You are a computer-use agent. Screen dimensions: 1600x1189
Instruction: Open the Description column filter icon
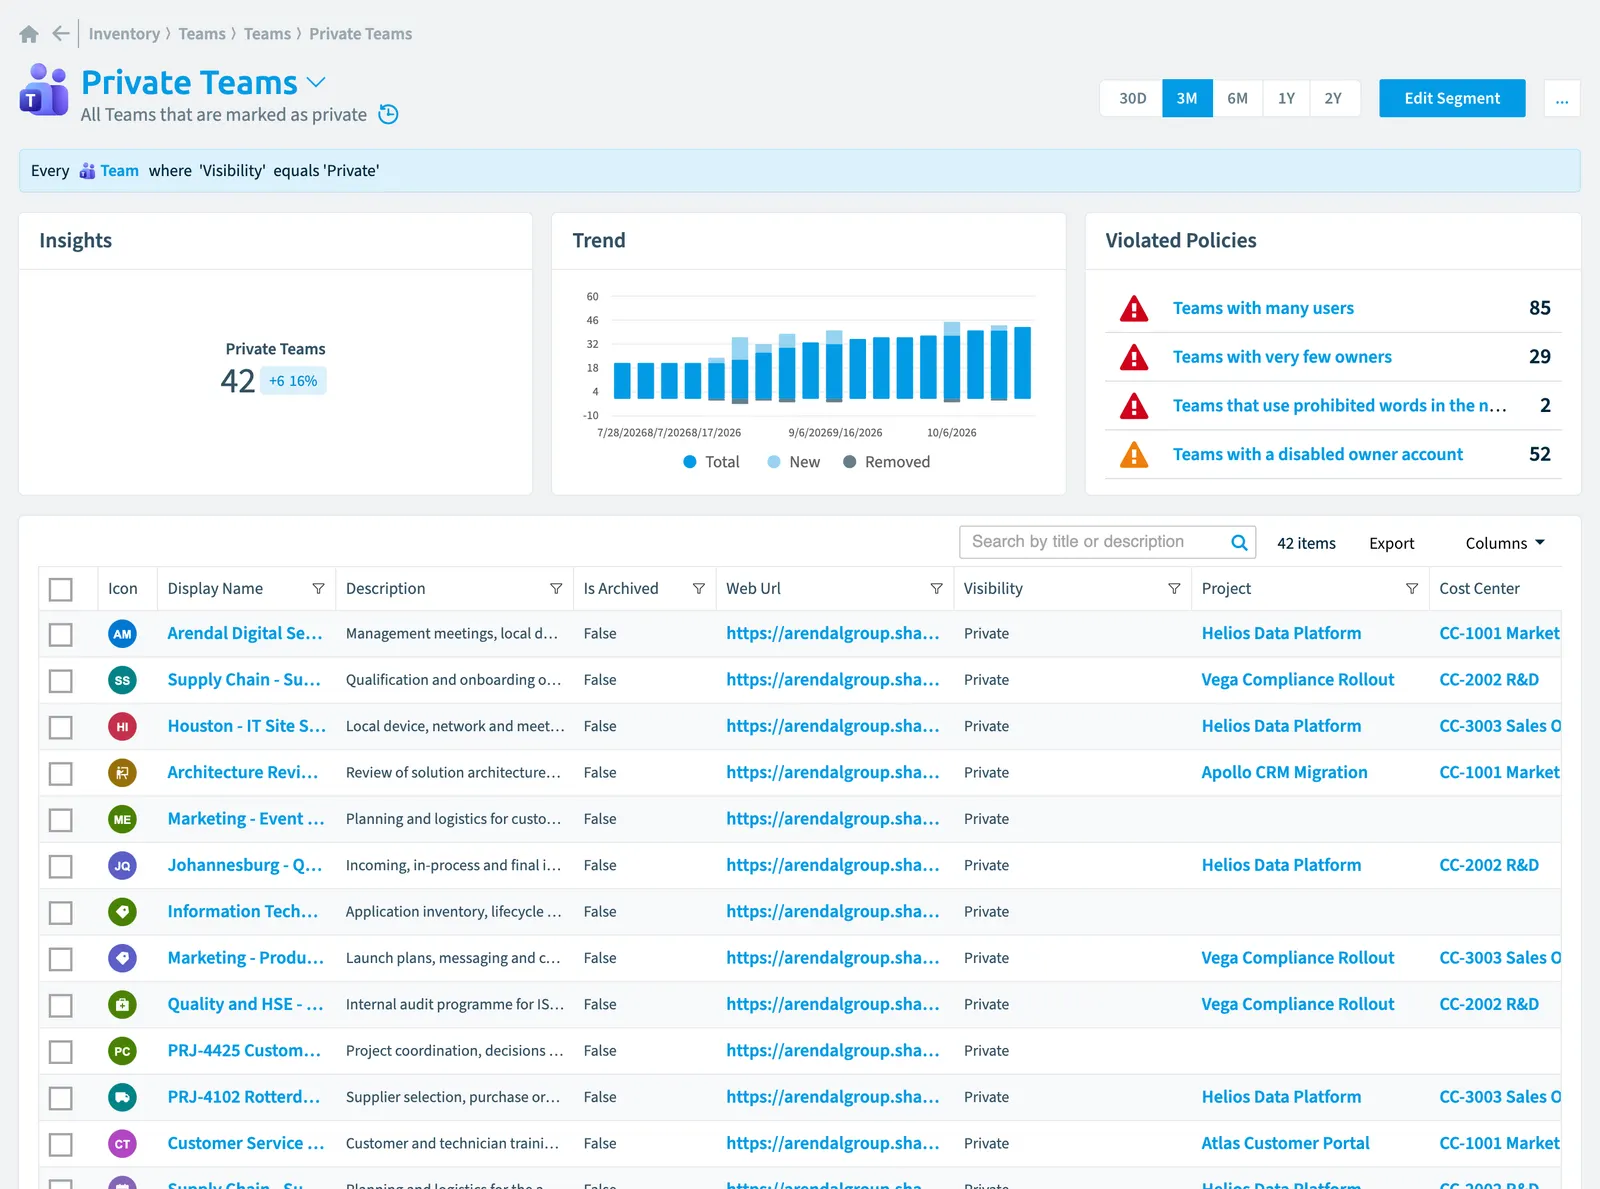556,589
